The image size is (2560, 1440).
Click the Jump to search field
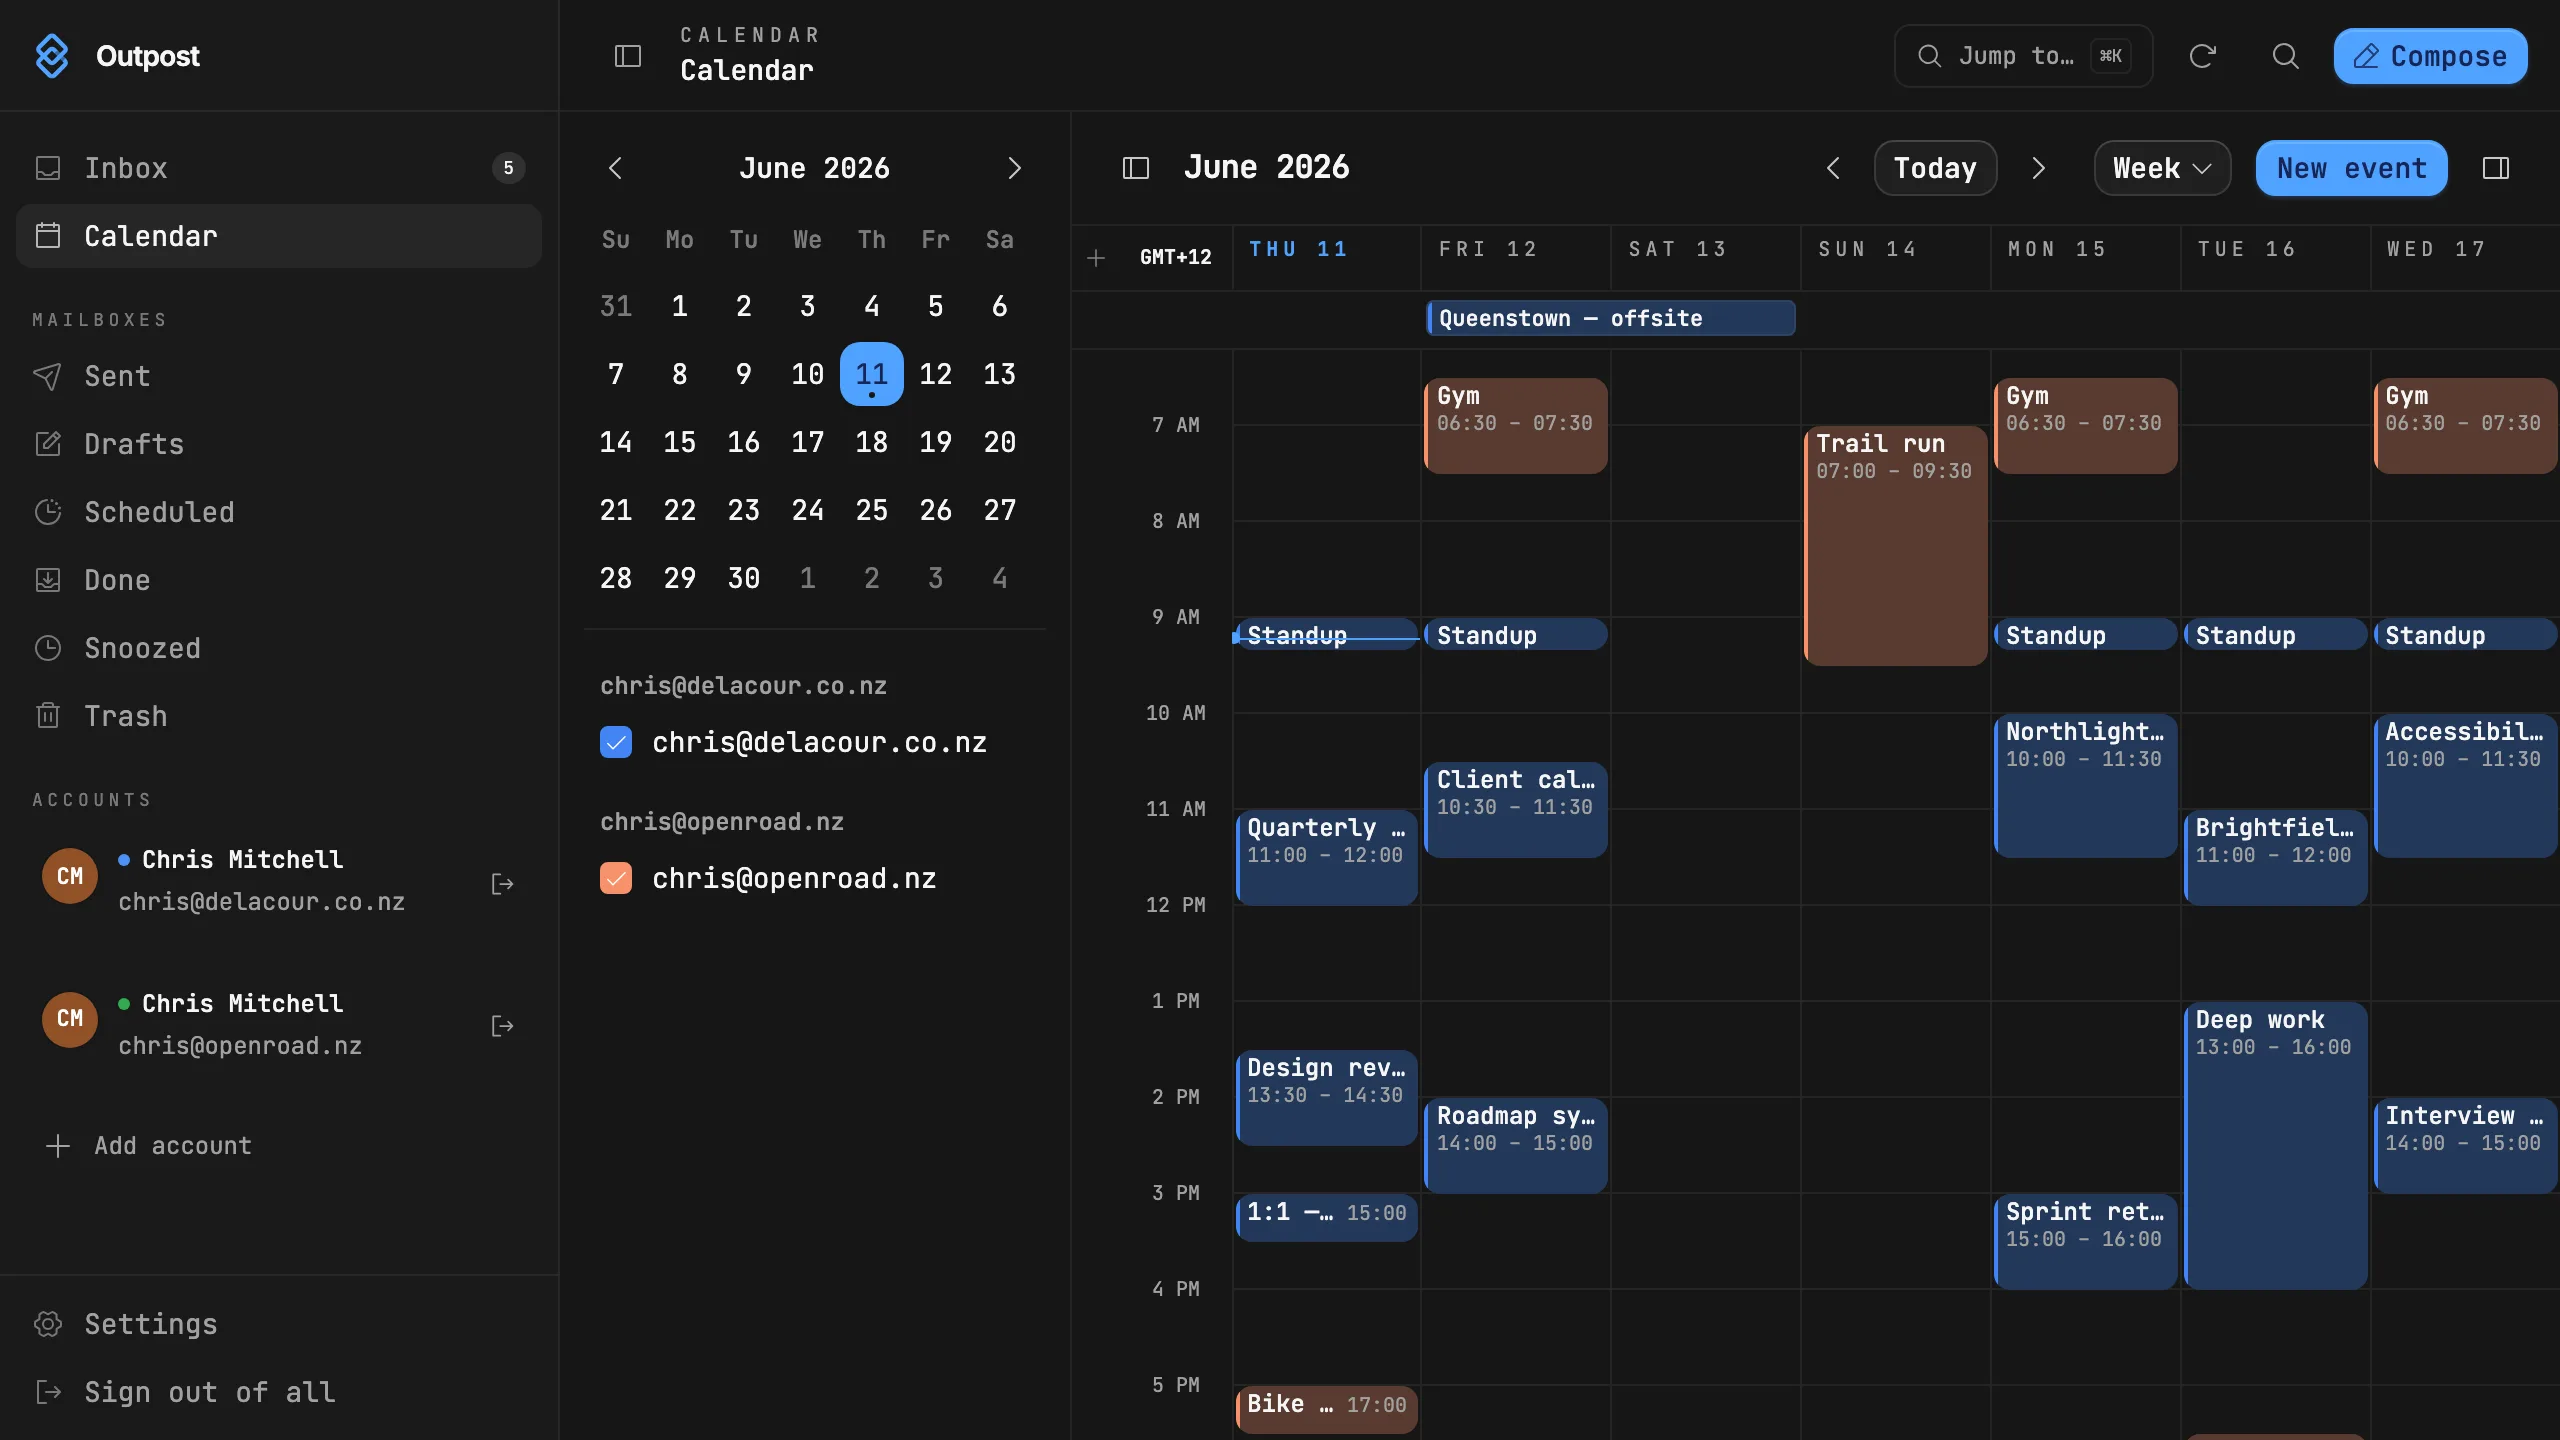click(x=2023, y=56)
